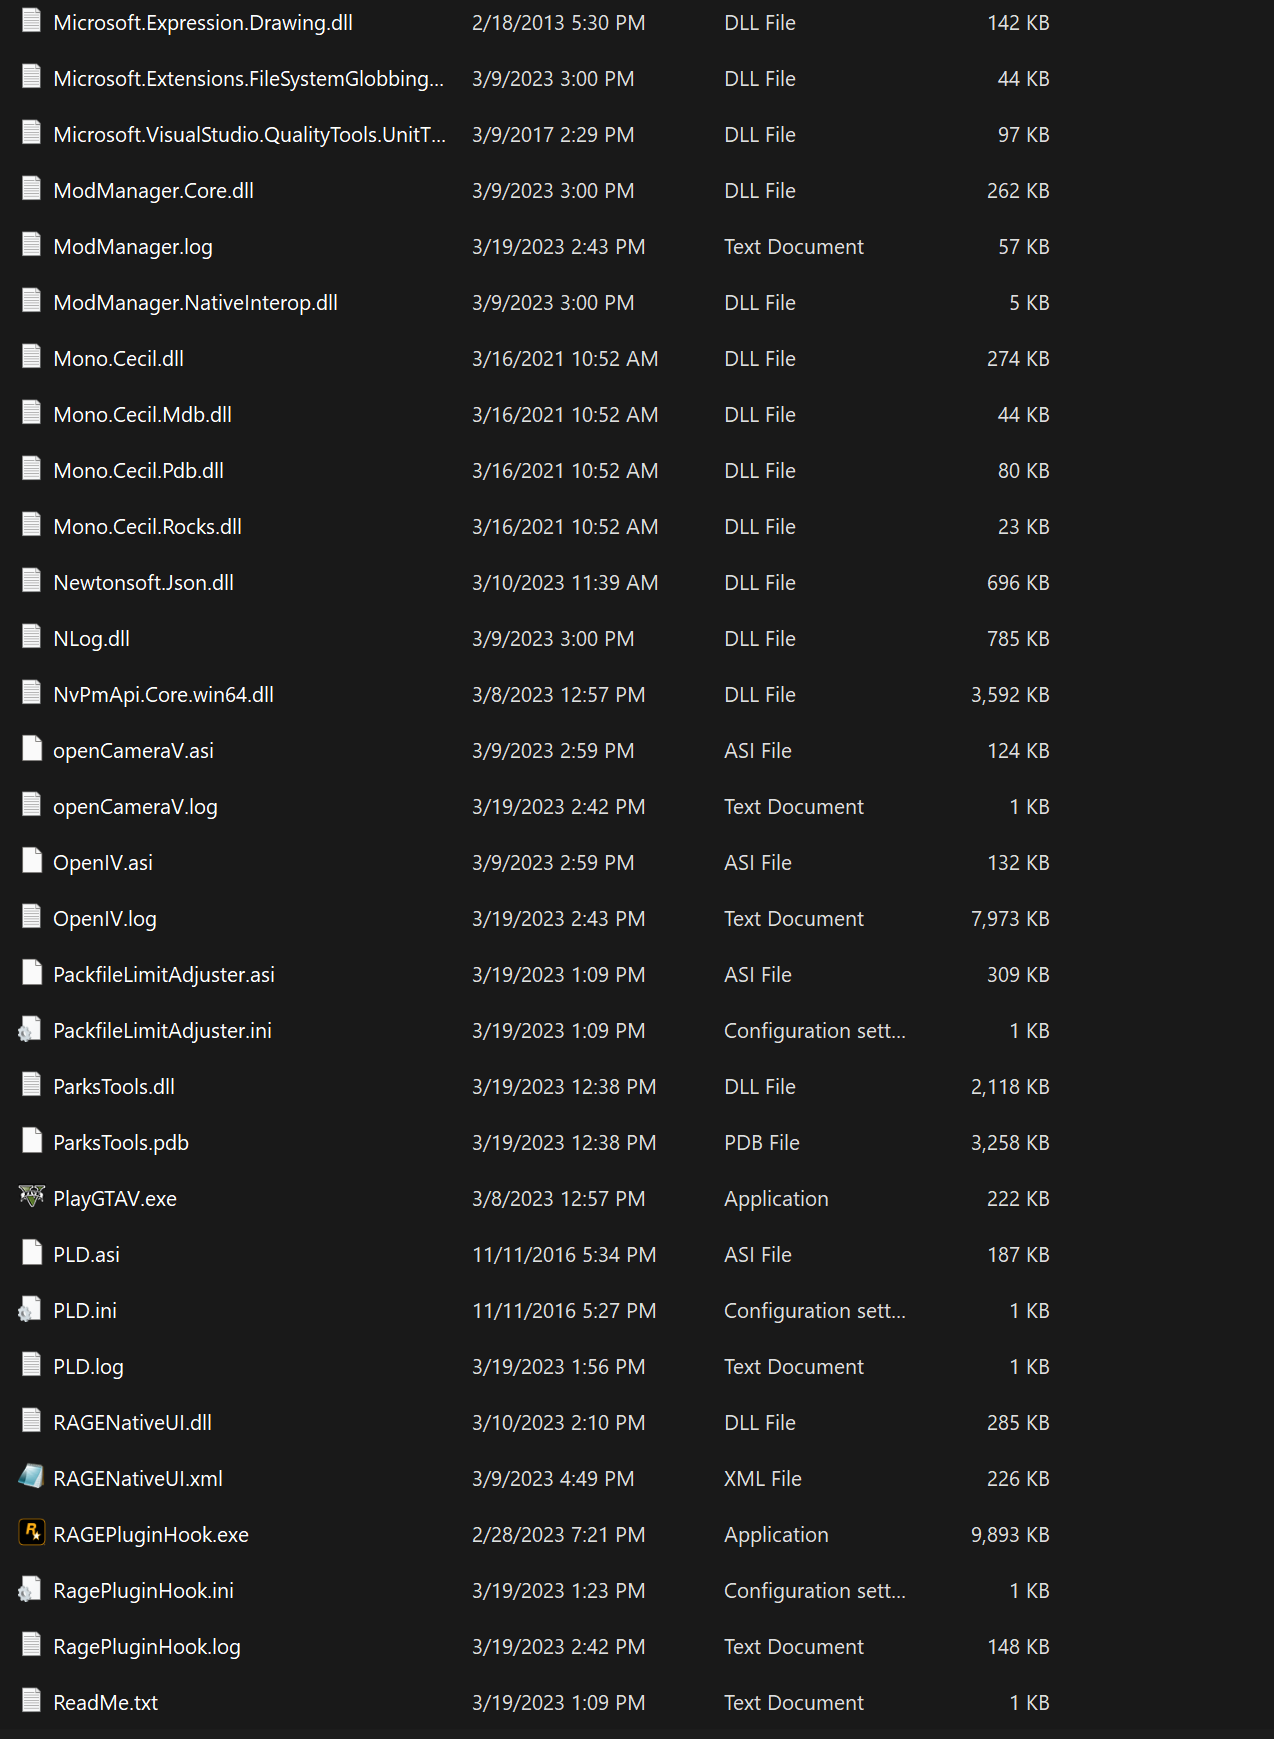The height and width of the screenshot is (1739, 1274).
Task: Select the openCameraV.asi file name
Action: [133, 751]
